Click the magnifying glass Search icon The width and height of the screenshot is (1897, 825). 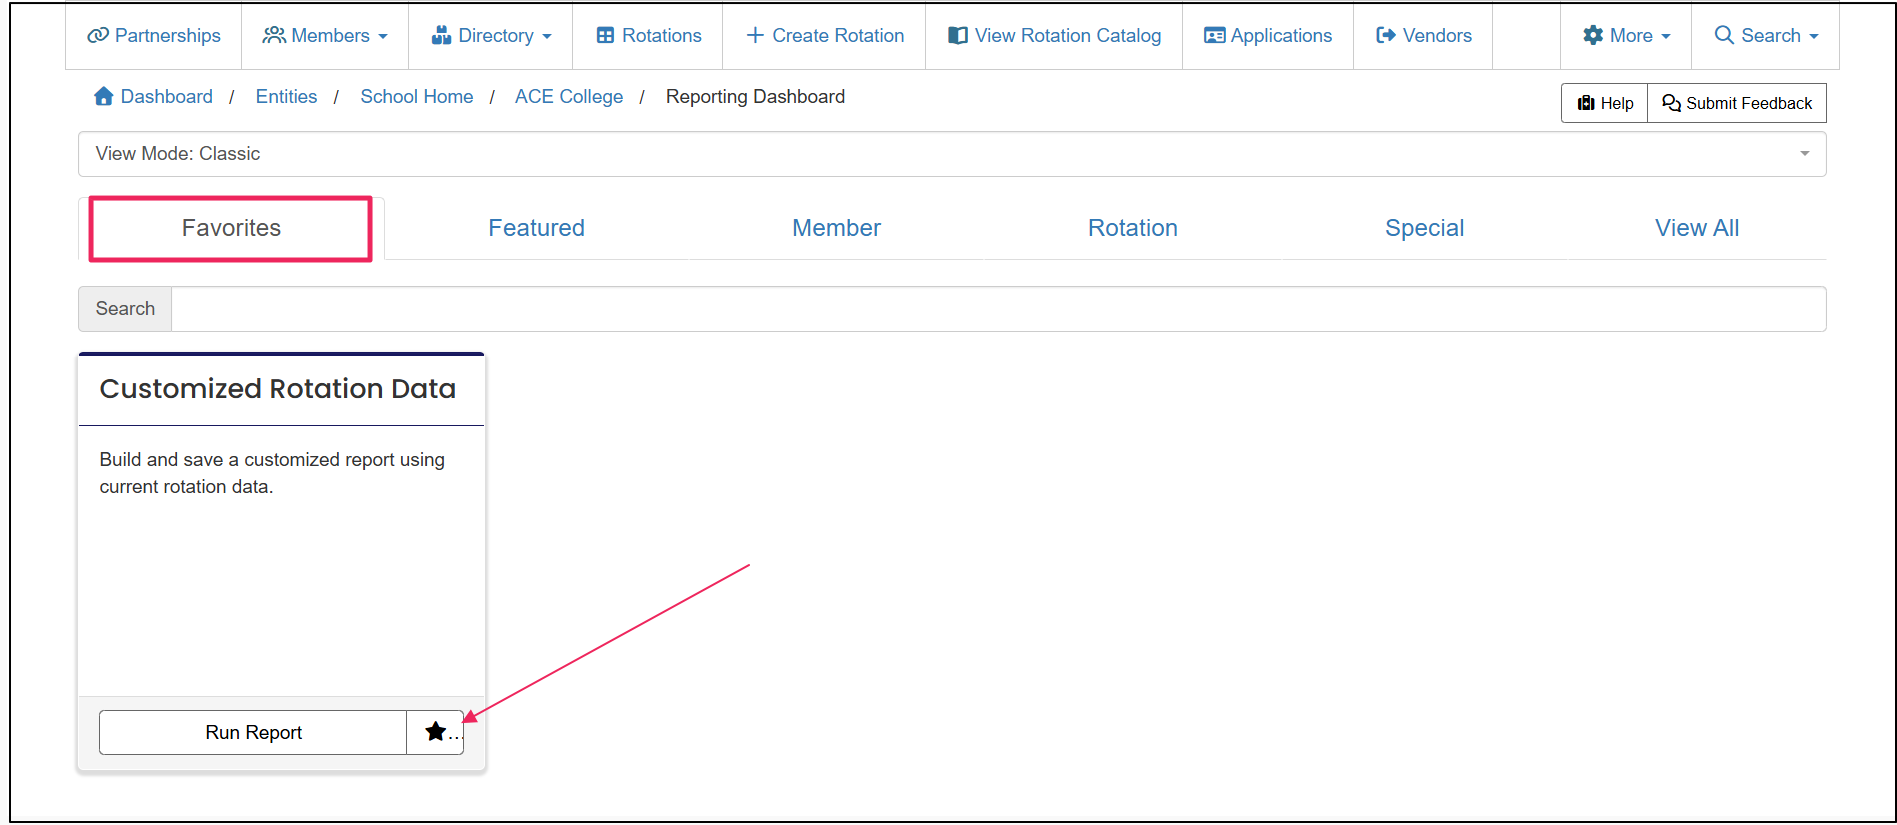click(1724, 35)
